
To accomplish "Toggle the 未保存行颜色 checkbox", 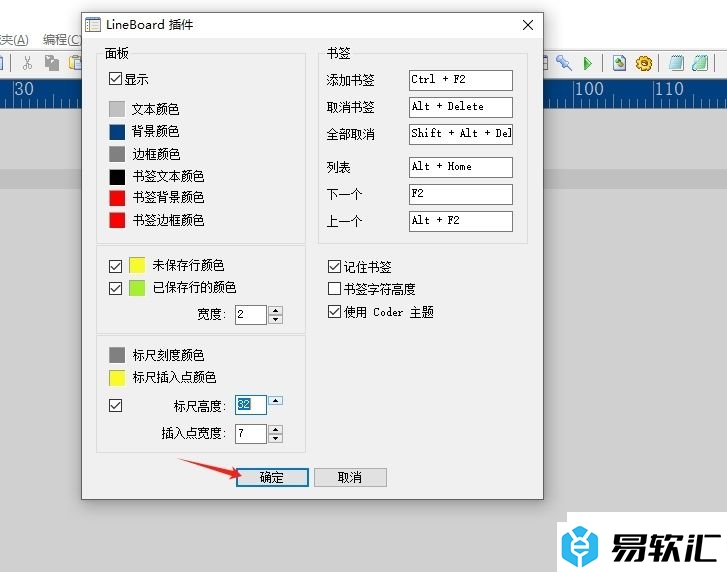I will [x=115, y=266].
